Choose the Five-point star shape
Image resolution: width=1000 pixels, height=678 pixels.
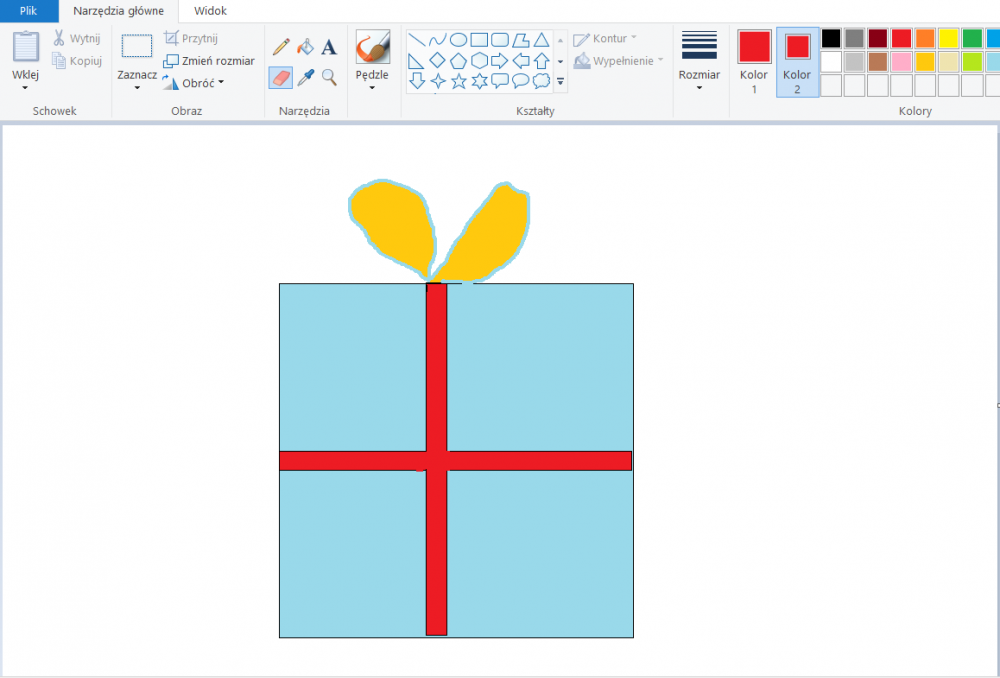[459, 81]
